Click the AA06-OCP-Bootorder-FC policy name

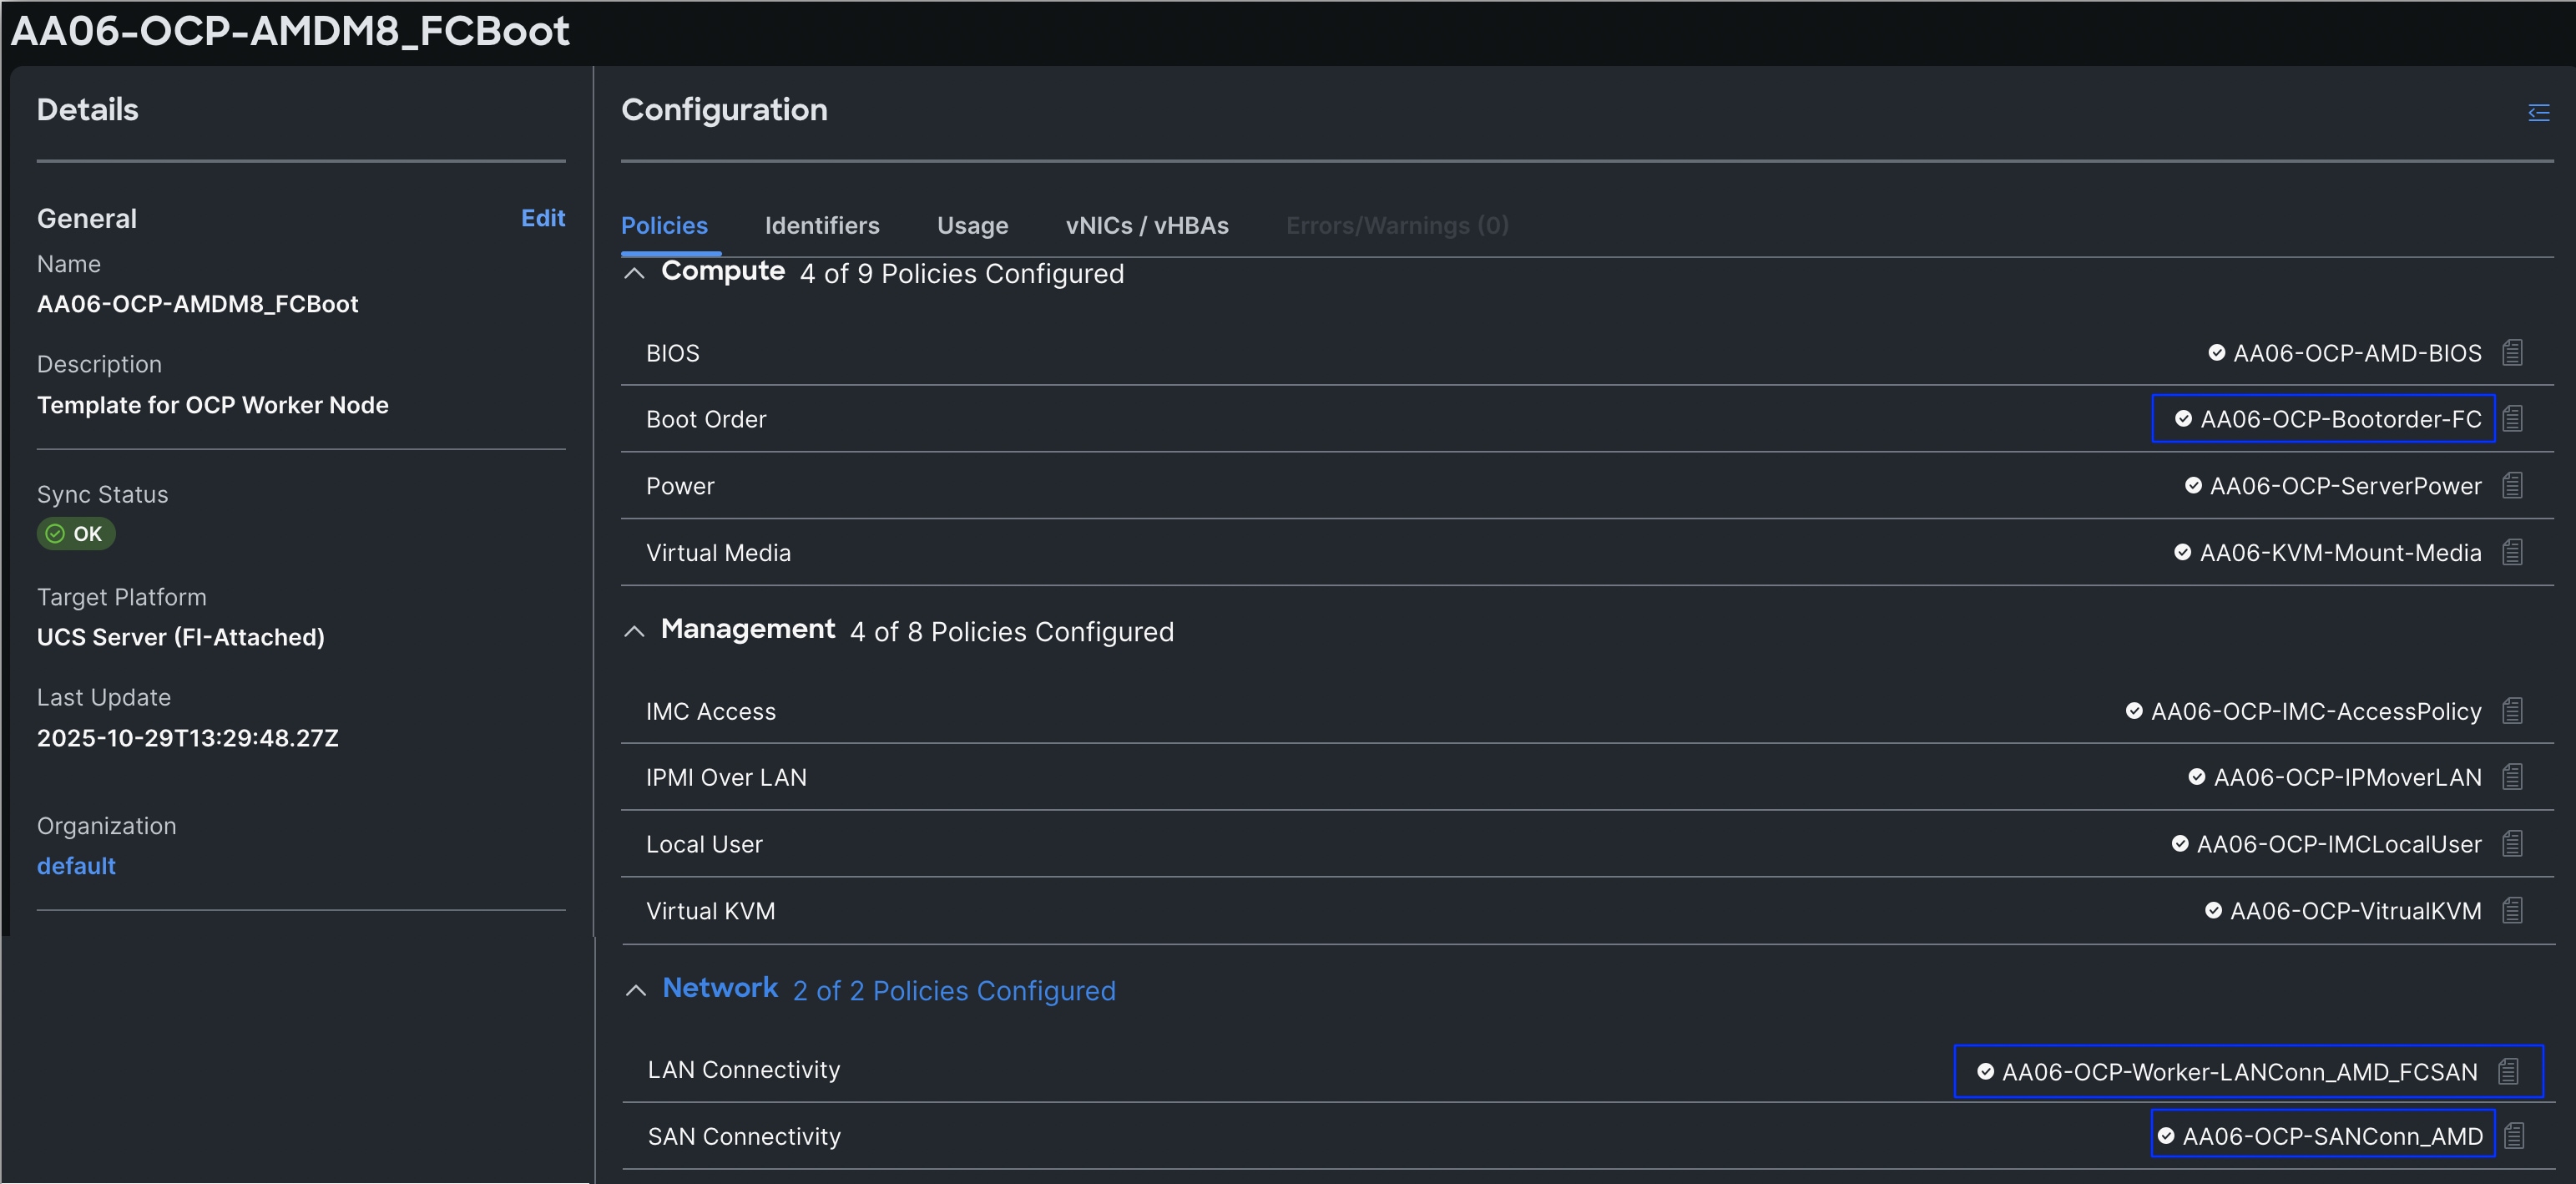pyautogui.click(x=2340, y=419)
